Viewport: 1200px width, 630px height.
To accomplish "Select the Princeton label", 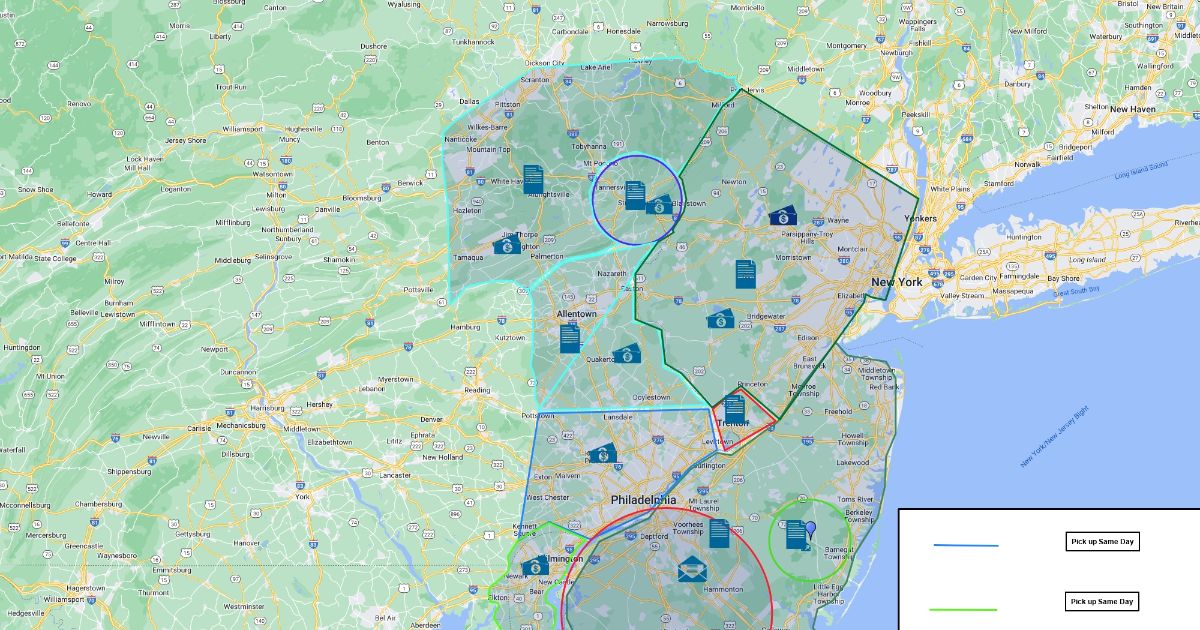I will pos(752,384).
